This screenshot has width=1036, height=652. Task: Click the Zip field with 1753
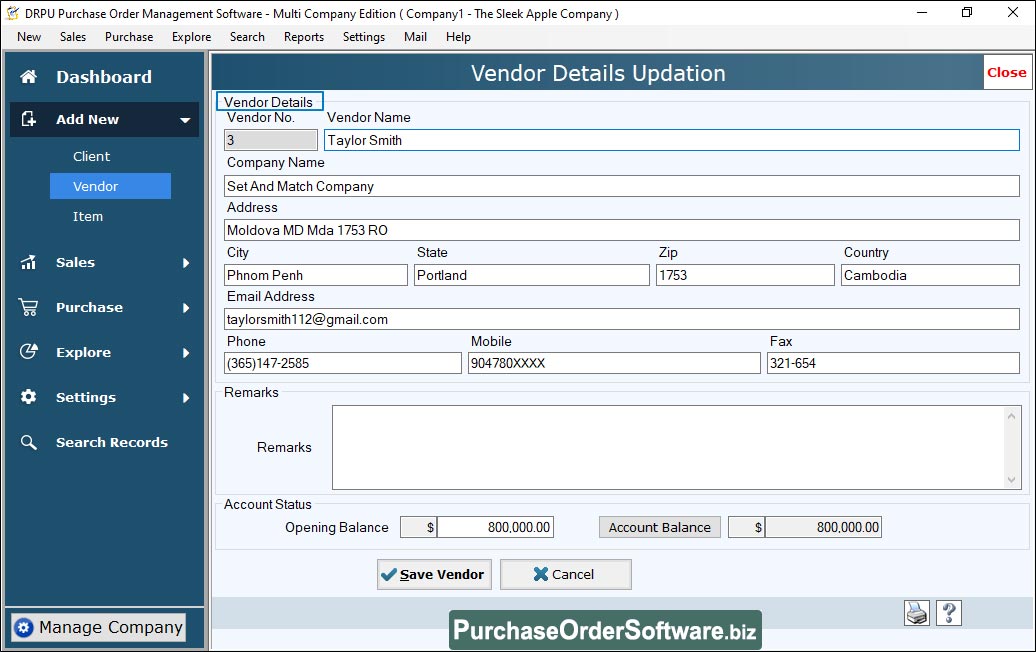[x=745, y=275]
